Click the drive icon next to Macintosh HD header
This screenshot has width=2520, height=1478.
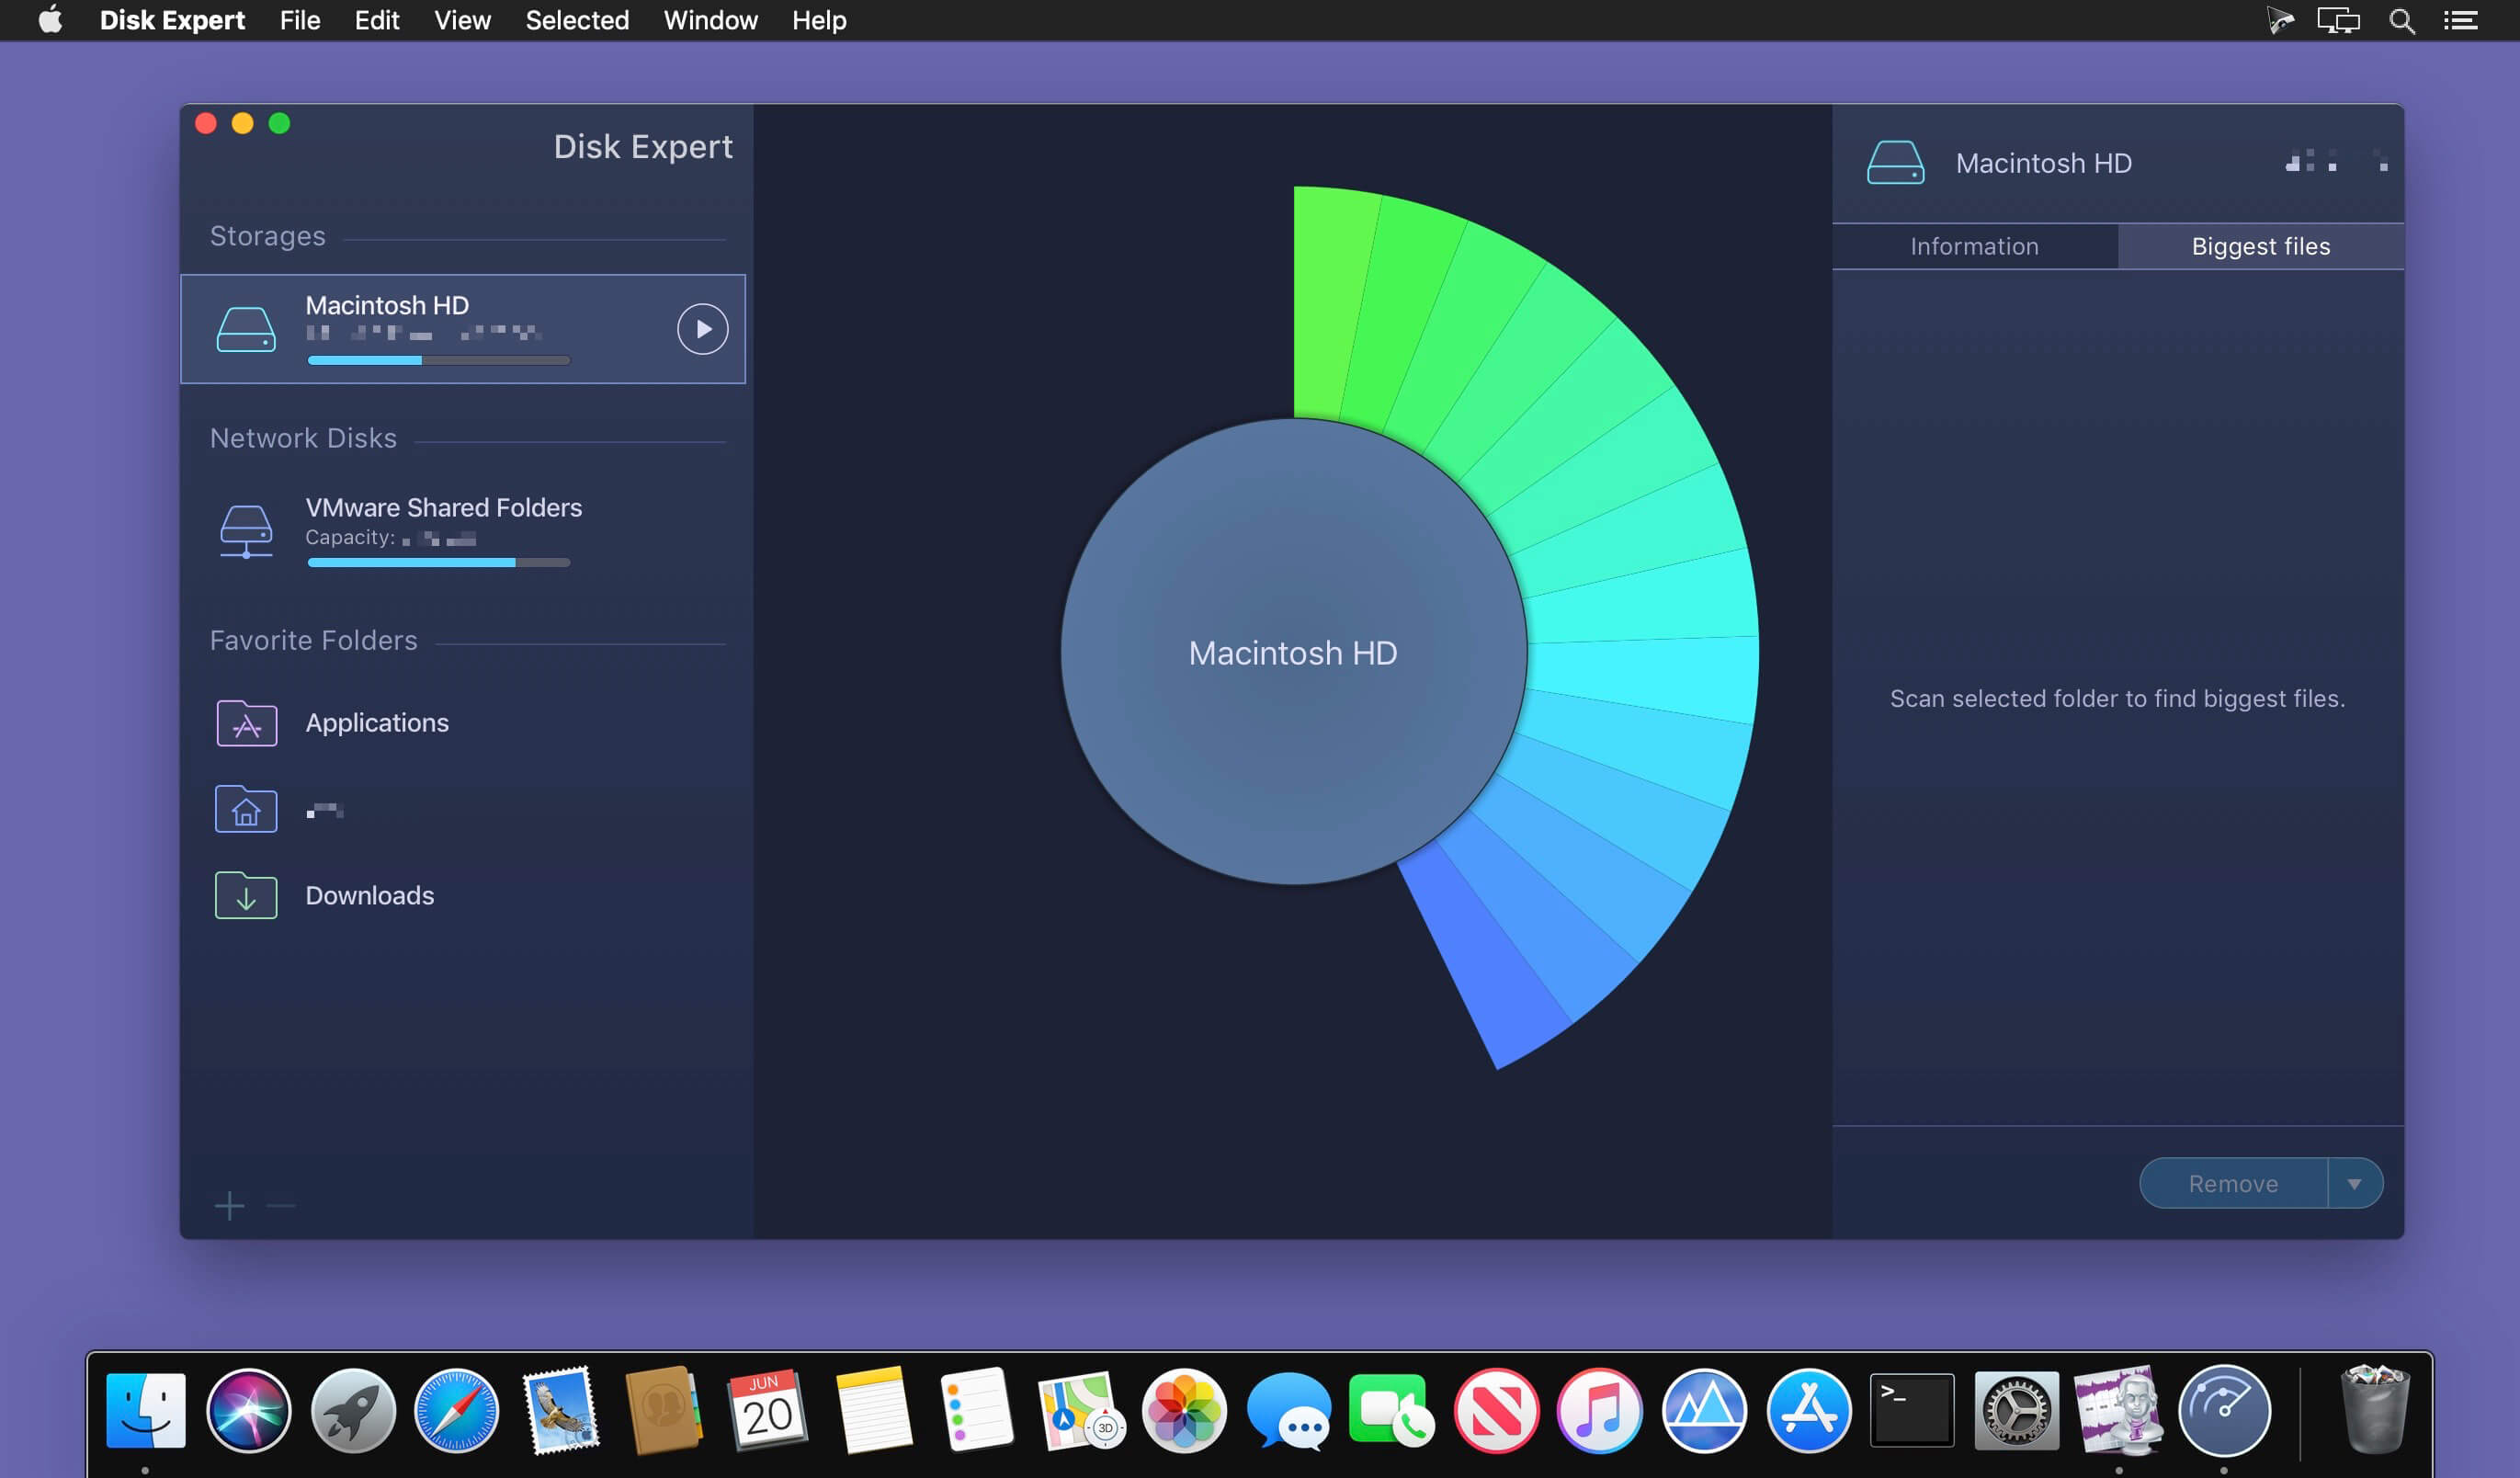(x=1896, y=162)
